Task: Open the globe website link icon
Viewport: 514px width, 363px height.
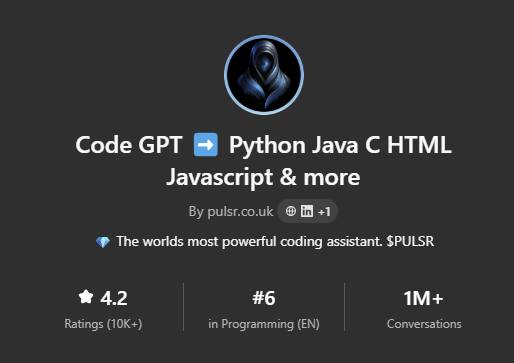Action: [x=291, y=211]
